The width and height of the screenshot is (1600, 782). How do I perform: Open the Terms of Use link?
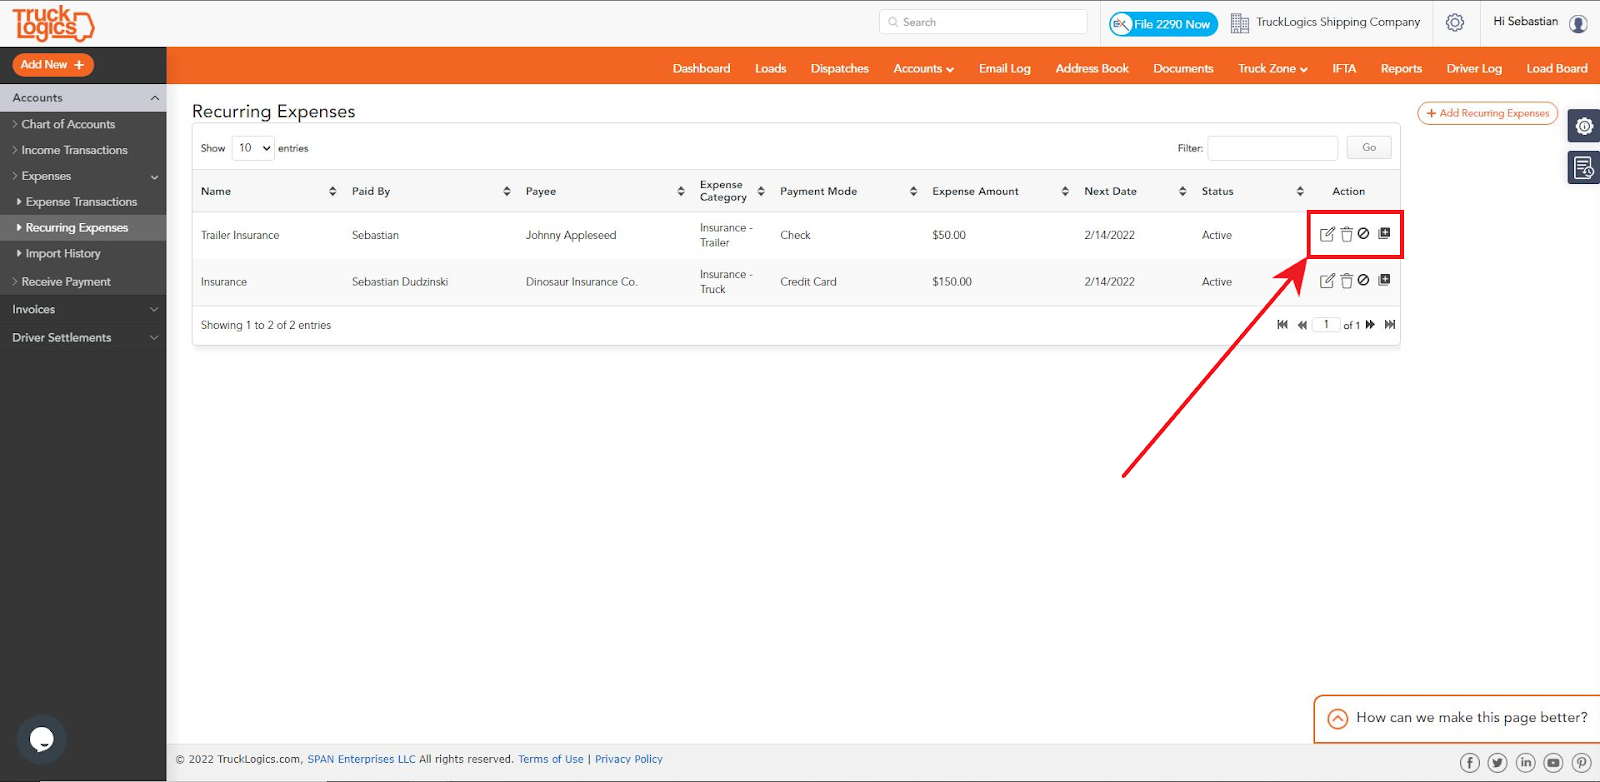click(550, 760)
